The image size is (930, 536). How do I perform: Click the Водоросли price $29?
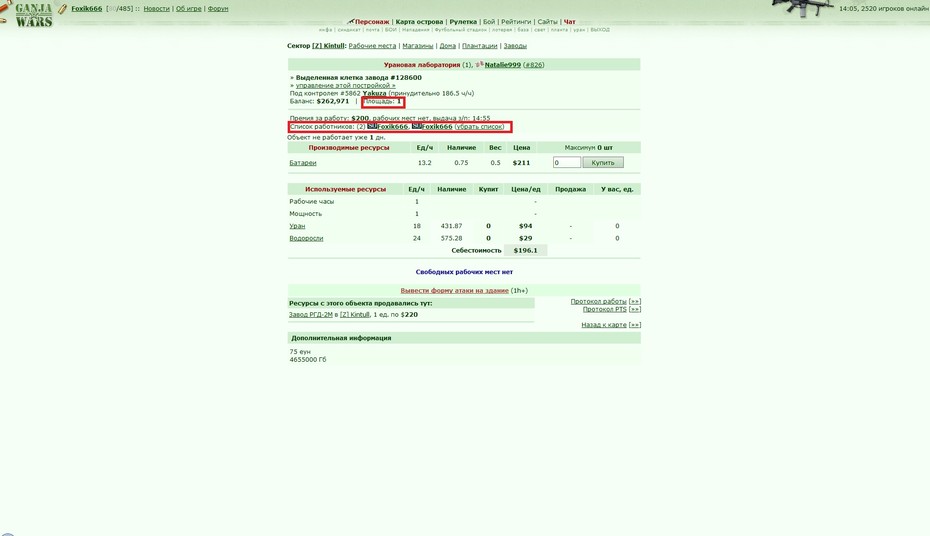click(525, 238)
